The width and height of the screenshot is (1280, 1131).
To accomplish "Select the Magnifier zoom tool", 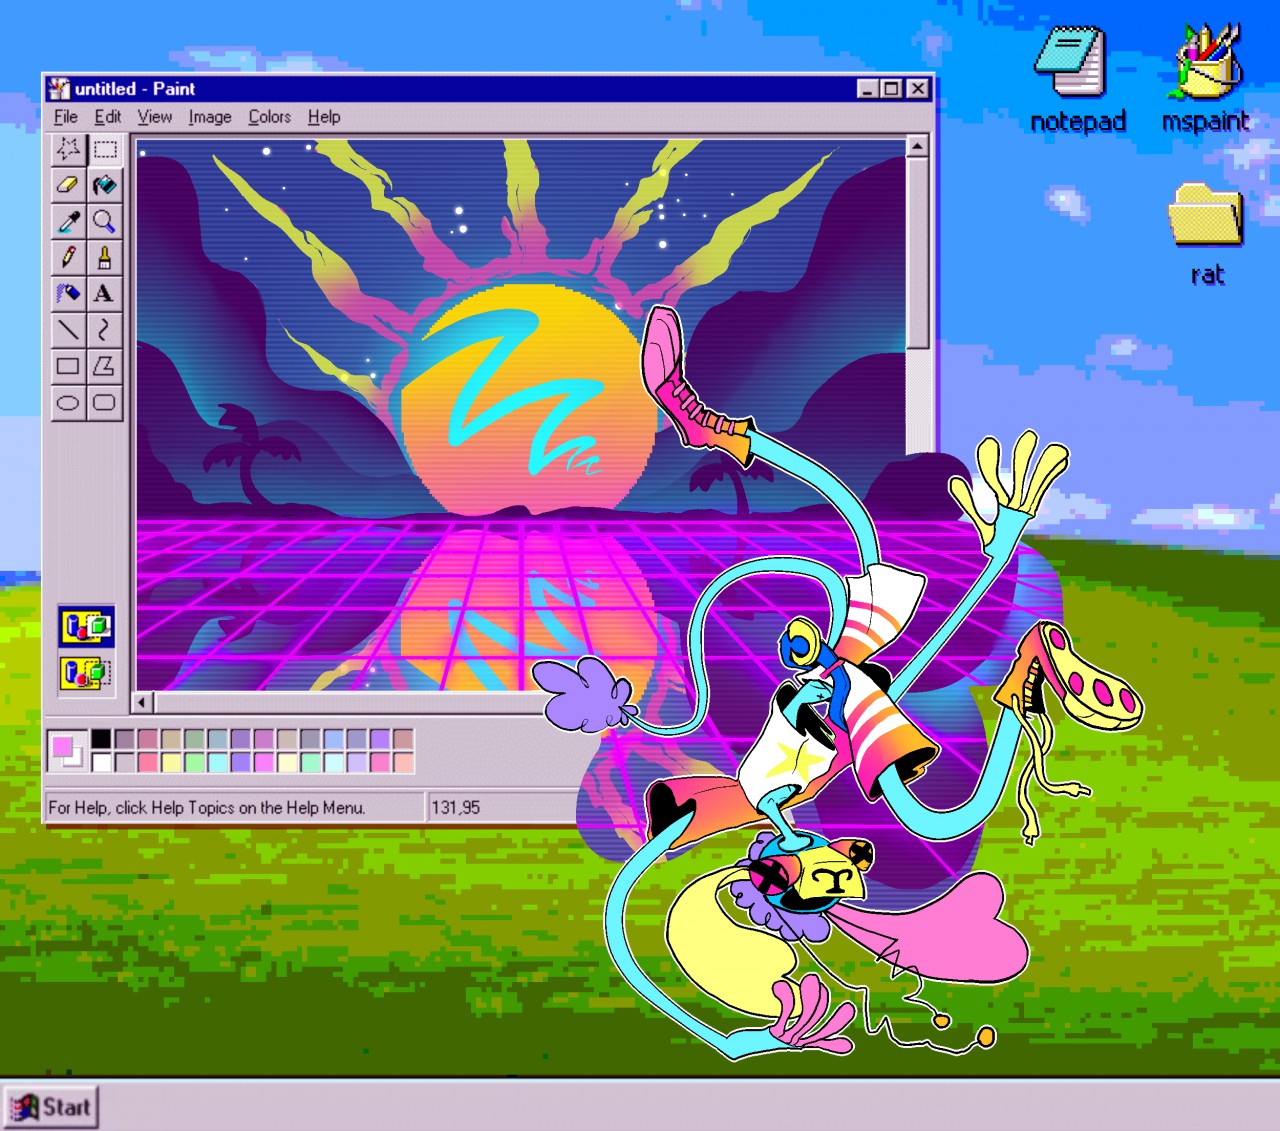I will point(105,222).
